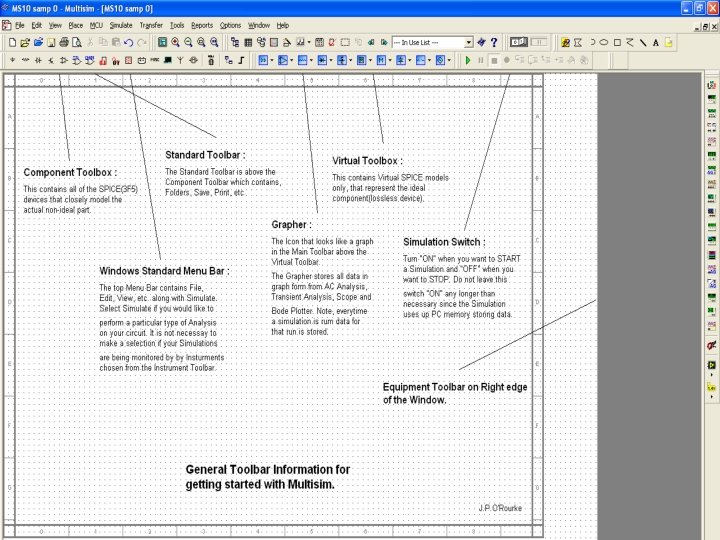The width and height of the screenshot is (720, 540).
Task: Place an Indicator component (red display)
Action: 129,60
